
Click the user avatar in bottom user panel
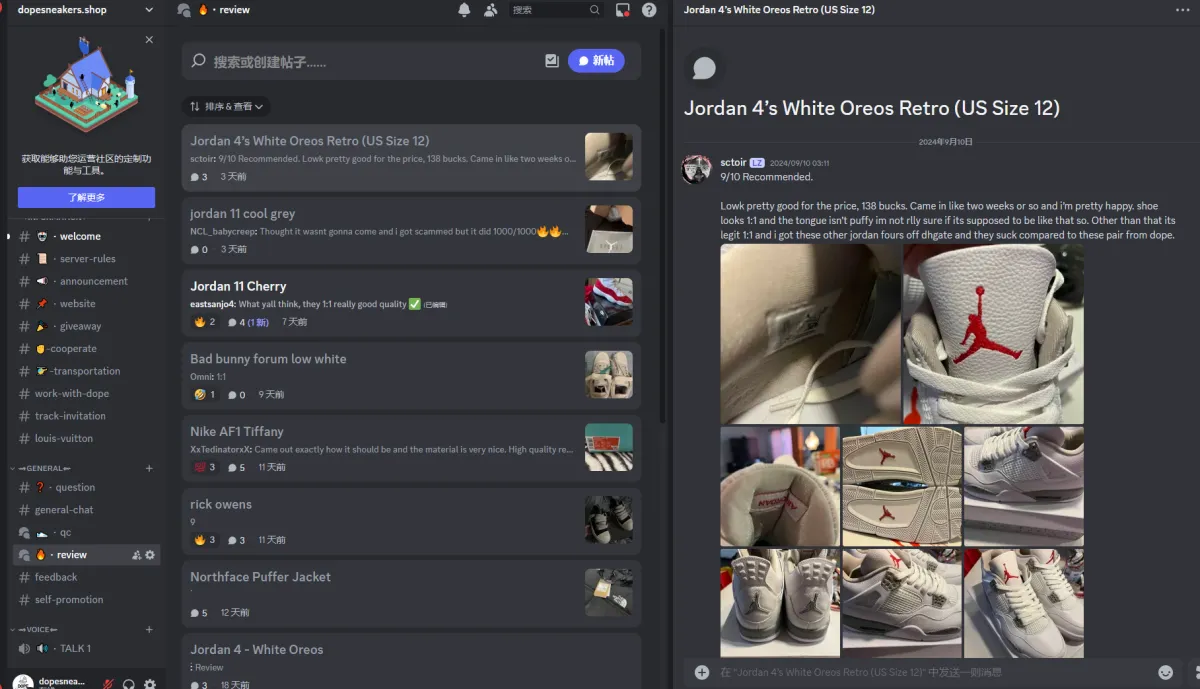point(23,683)
